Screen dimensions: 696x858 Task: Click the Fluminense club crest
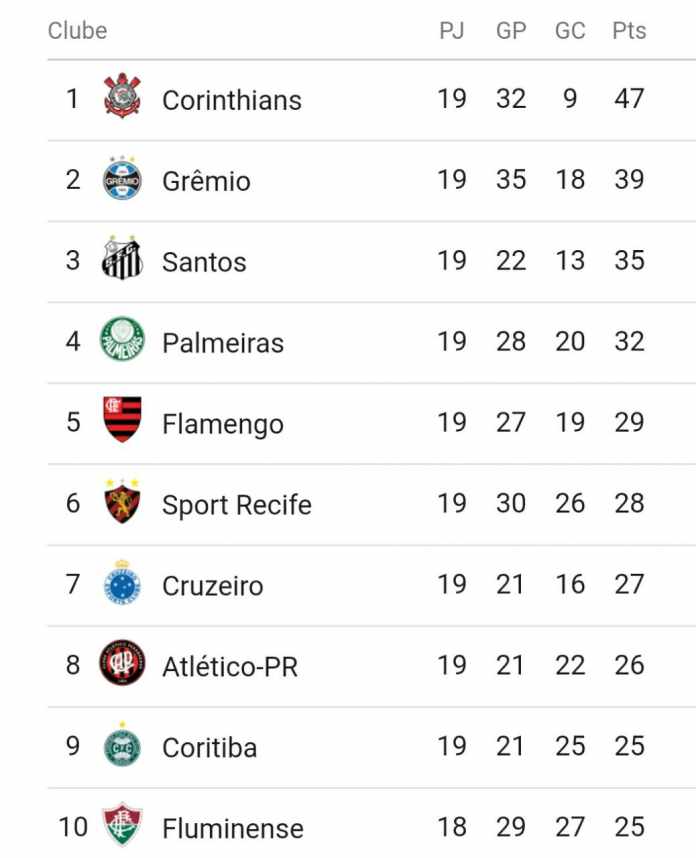[123, 825]
